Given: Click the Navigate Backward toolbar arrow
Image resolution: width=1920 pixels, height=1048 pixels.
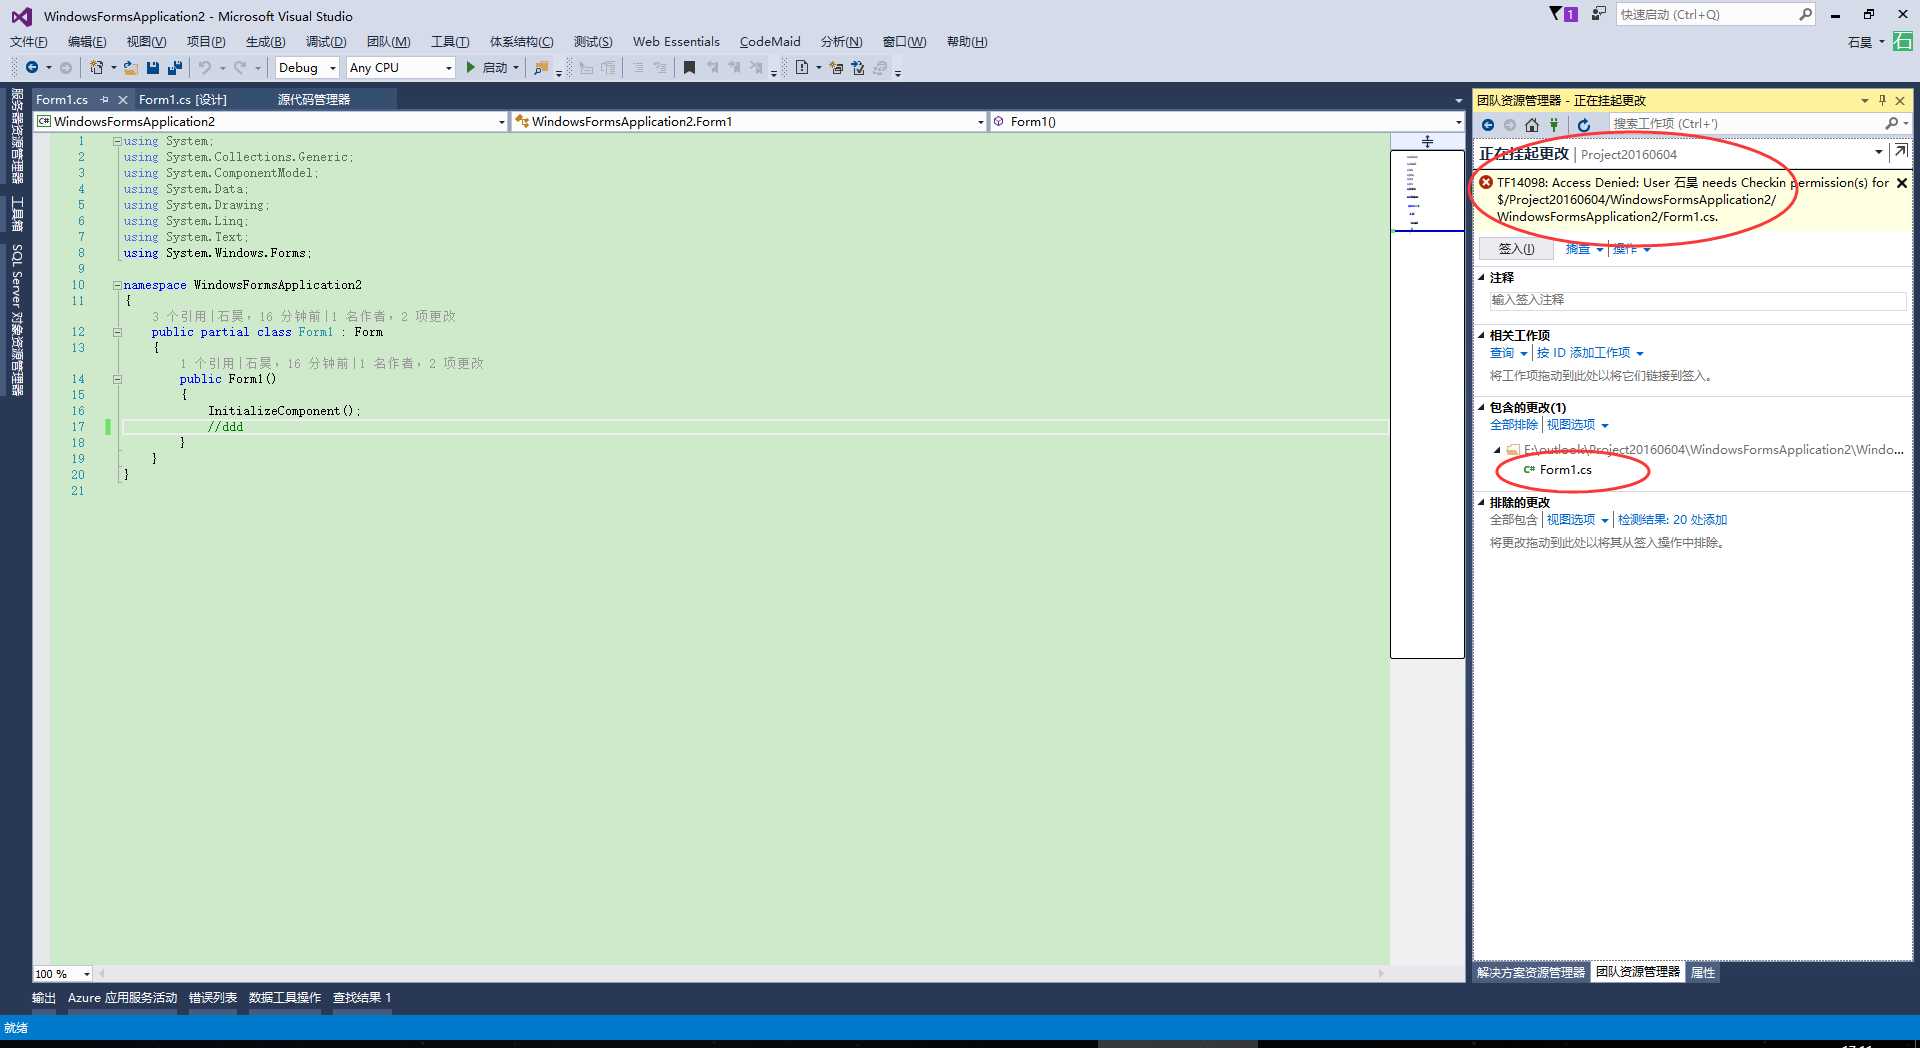Looking at the screenshot, I should pos(32,67).
